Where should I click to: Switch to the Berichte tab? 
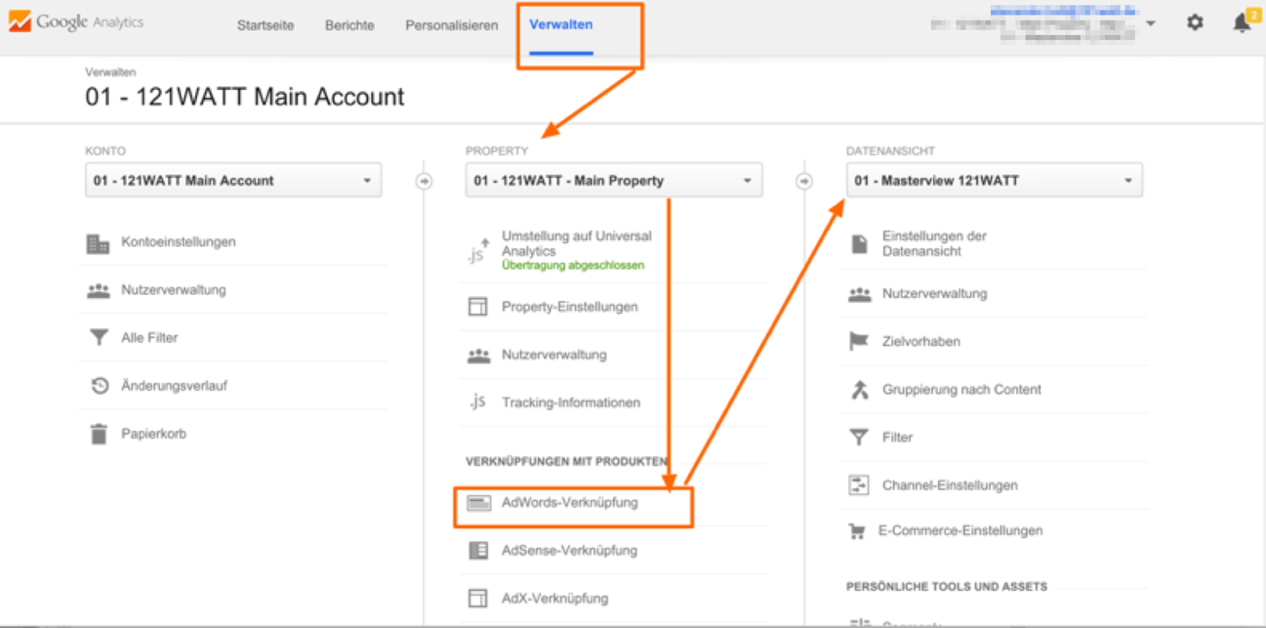pyautogui.click(x=350, y=26)
